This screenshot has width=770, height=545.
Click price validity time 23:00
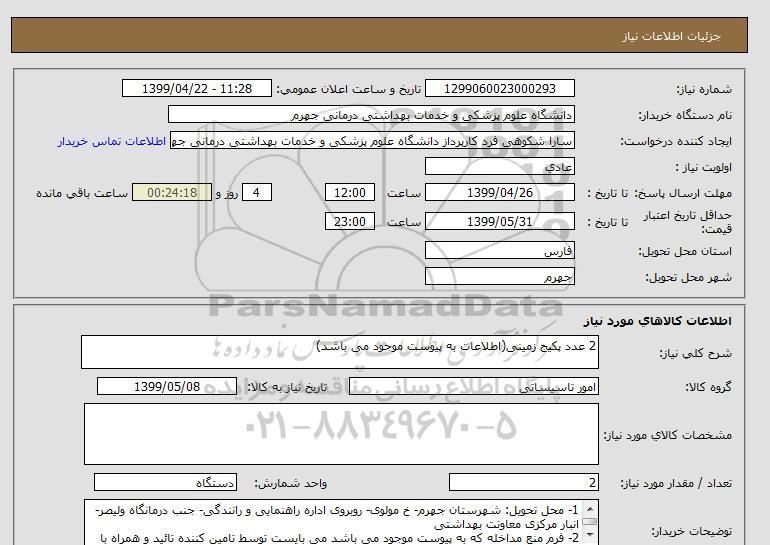coord(350,221)
